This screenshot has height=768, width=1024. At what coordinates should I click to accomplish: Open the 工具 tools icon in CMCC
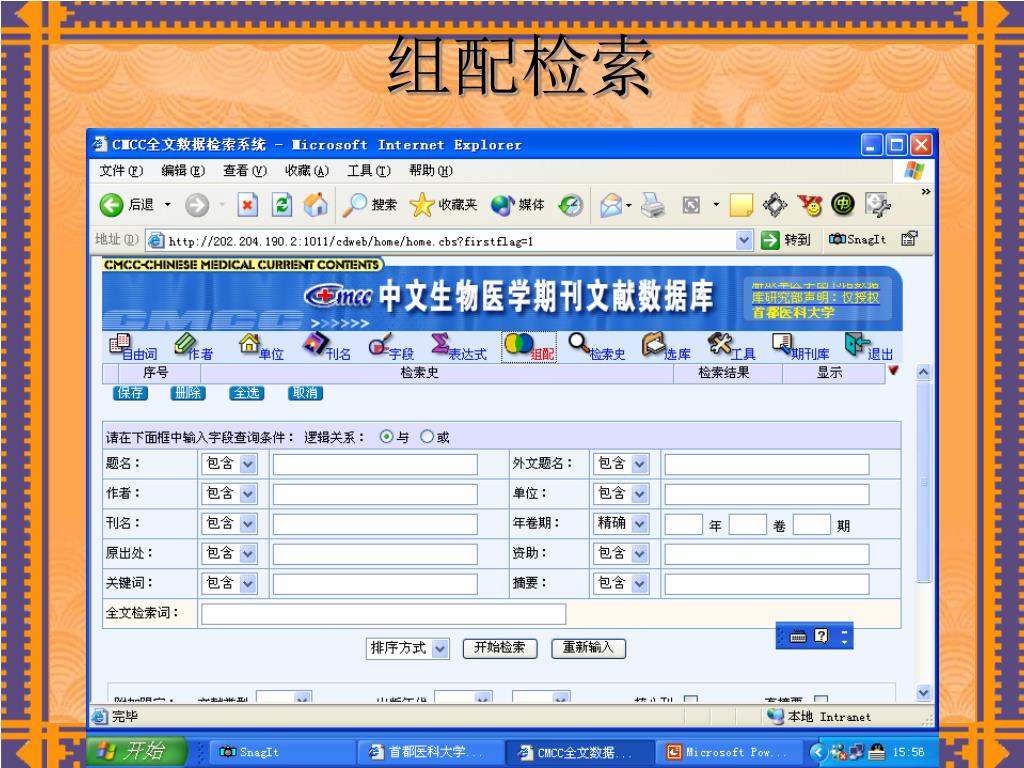pyautogui.click(x=731, y=347)
